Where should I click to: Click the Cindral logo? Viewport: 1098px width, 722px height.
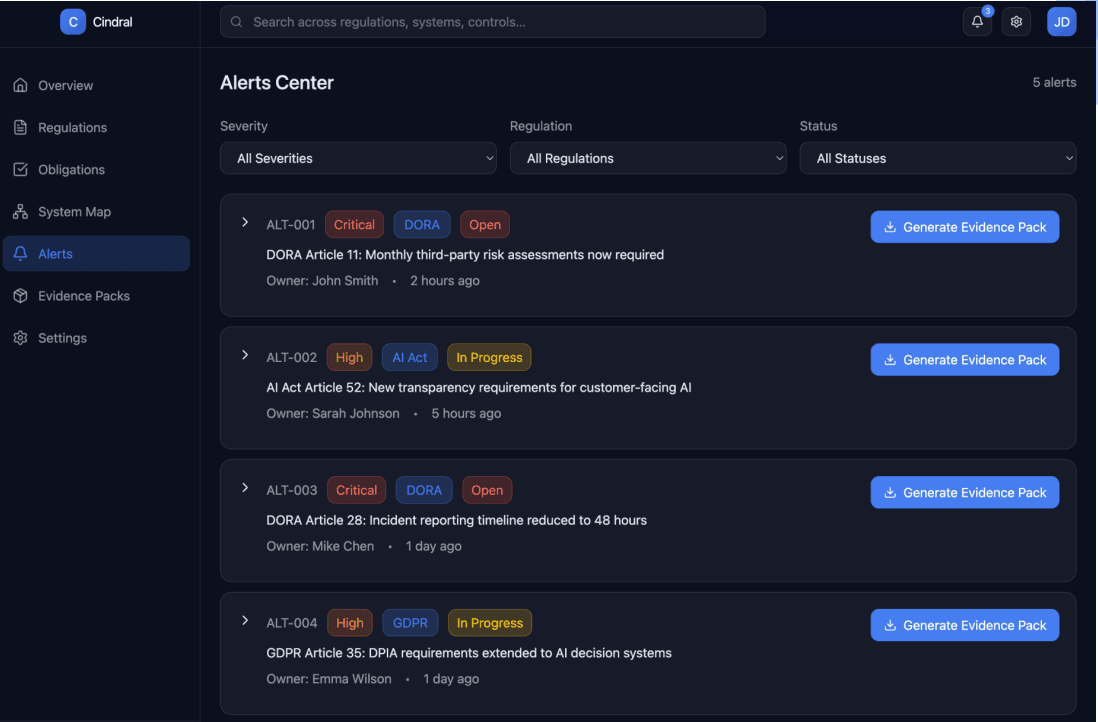(x=95, y=21)
